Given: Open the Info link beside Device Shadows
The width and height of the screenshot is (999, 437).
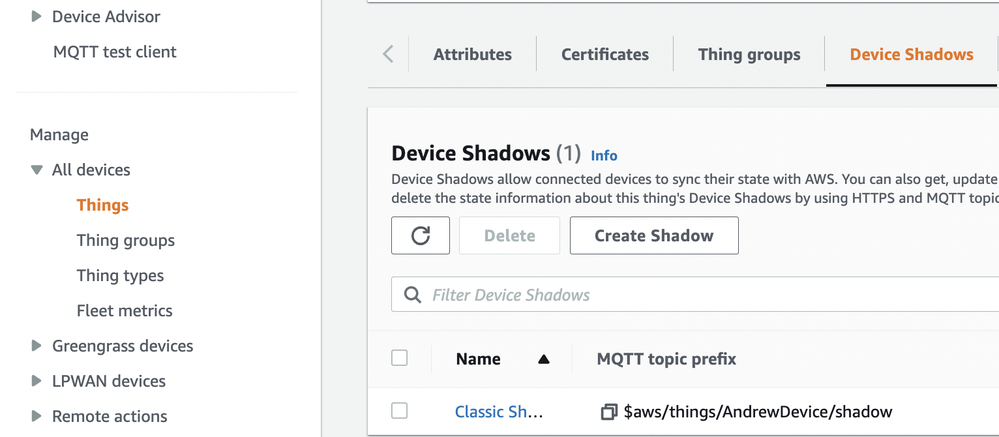Looking at the screenshot, I should coord(604,155).
